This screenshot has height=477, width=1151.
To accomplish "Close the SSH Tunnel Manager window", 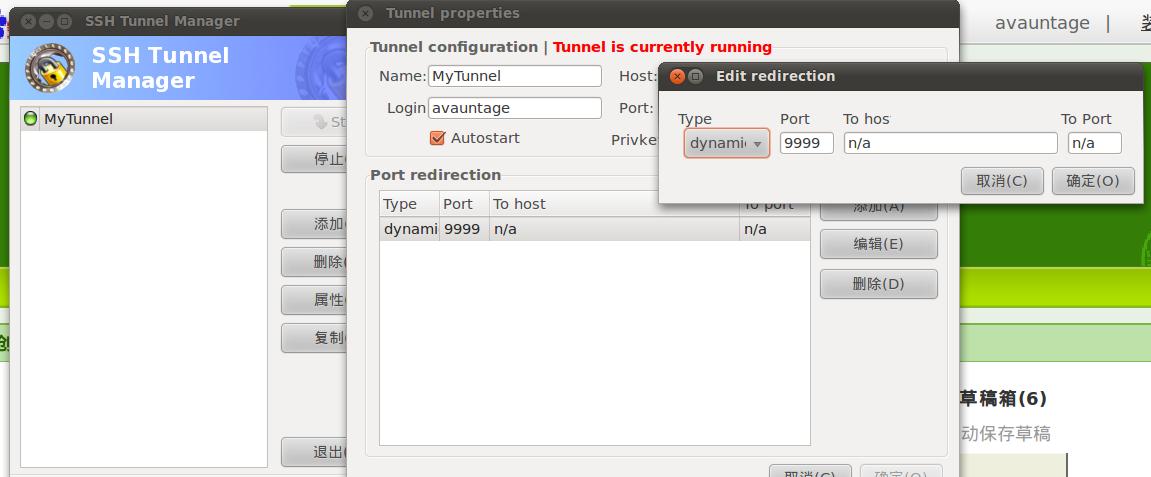I will click(29, 21).
